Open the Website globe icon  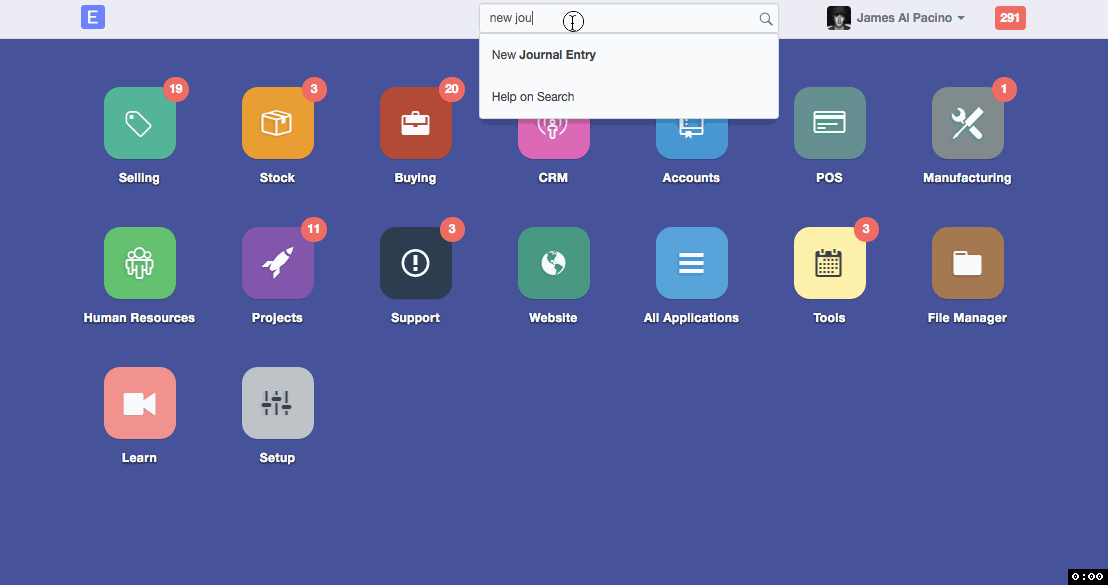tap(554, 263)
